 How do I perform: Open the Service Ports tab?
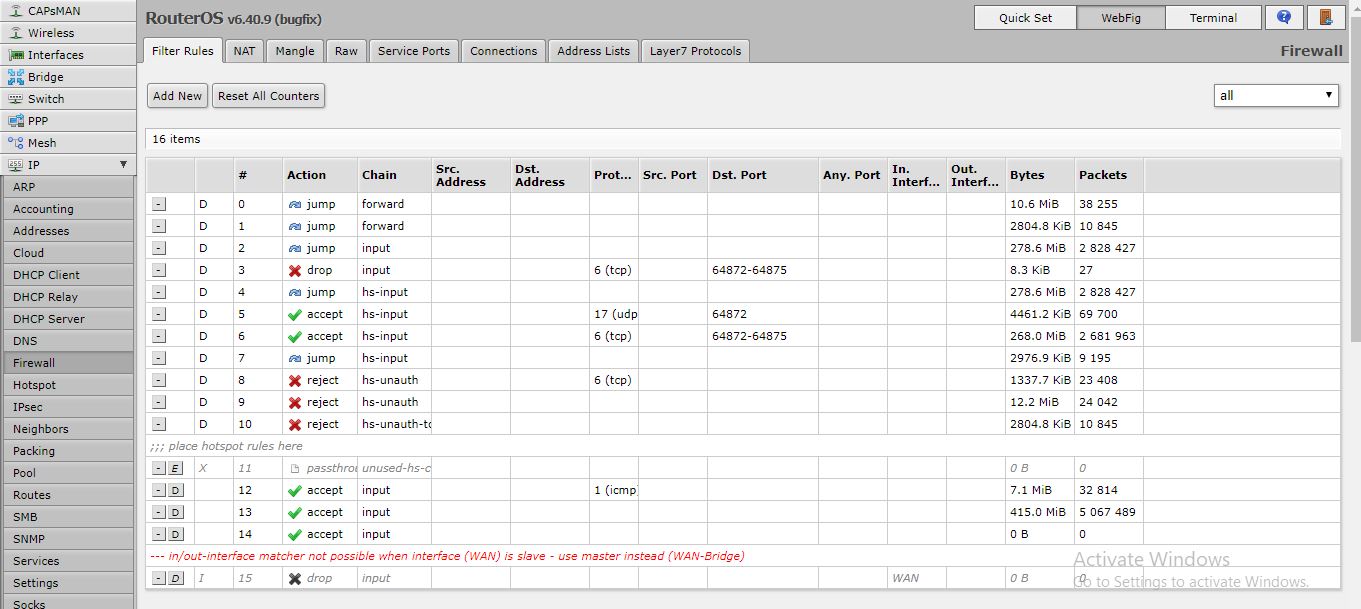[414, 51]
